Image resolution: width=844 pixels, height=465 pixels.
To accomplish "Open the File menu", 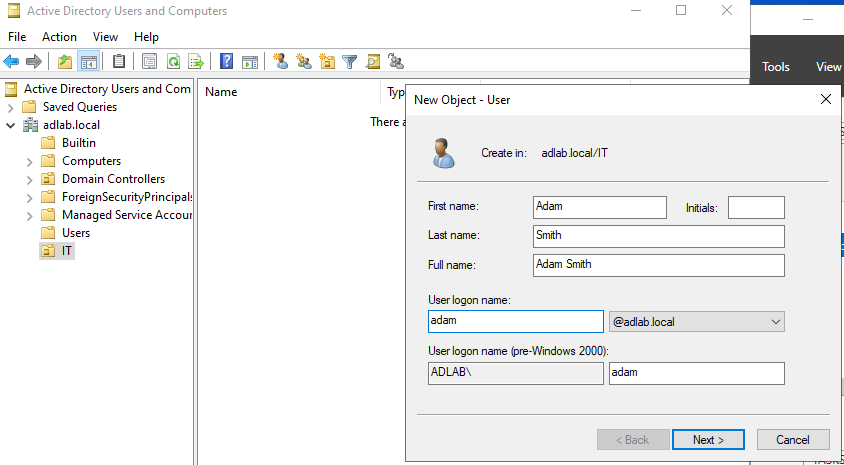I will [x=17, y=37].
